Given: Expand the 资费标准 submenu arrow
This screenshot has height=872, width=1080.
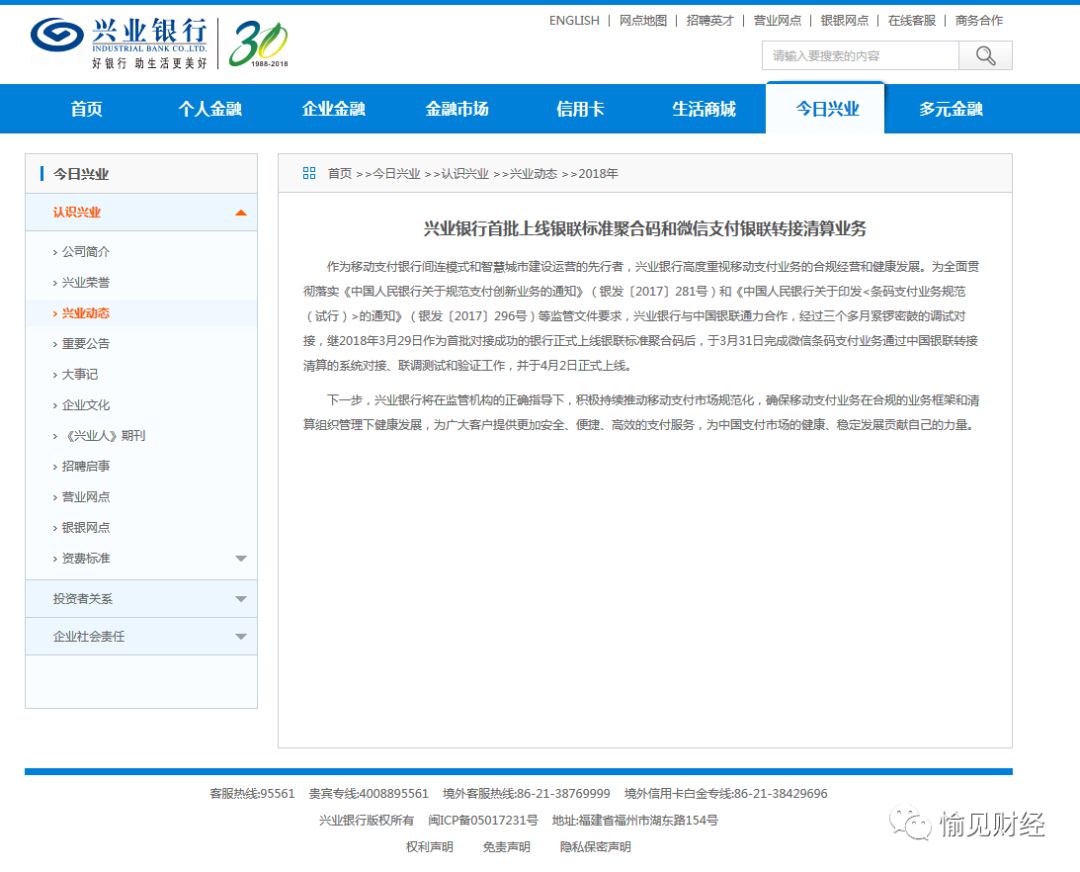Looking at the screenshot, I should 240,559.
